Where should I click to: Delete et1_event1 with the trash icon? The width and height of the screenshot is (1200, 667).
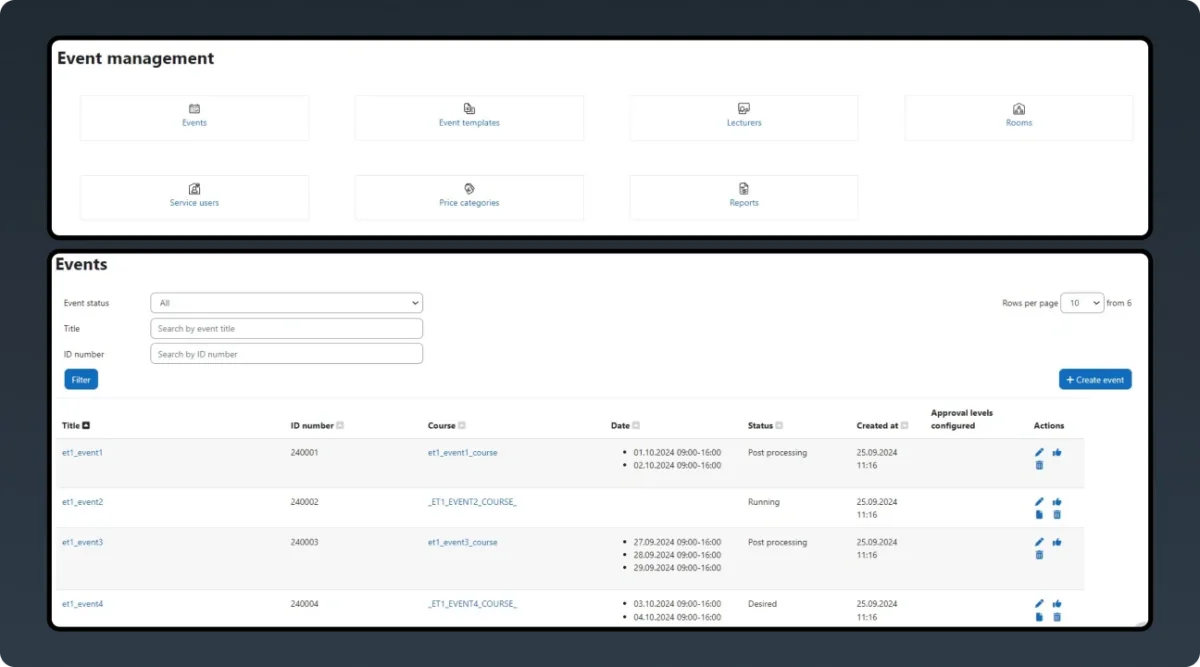(x=1040, y=465)
